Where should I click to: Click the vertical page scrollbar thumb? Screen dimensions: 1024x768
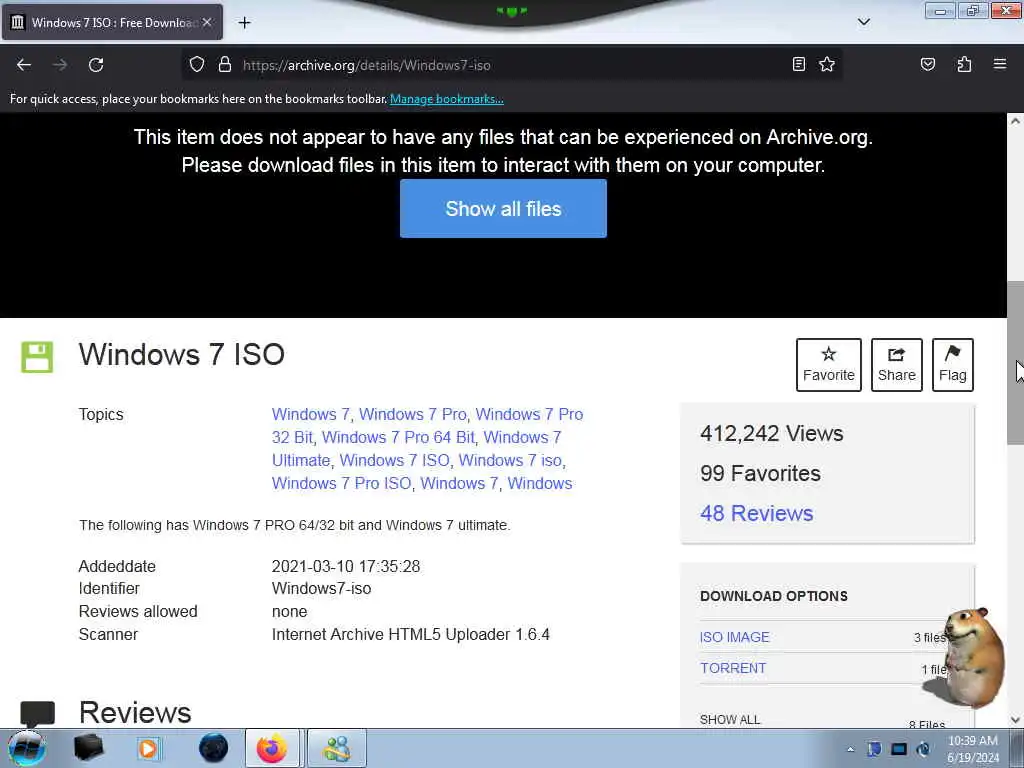click(1015, 363)
